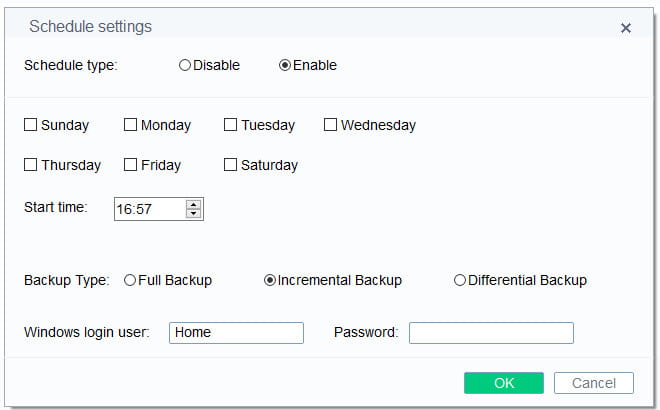Click the Windows login user field
The image size is (660, 410).
pyautogui.click(x=236, y=333)
